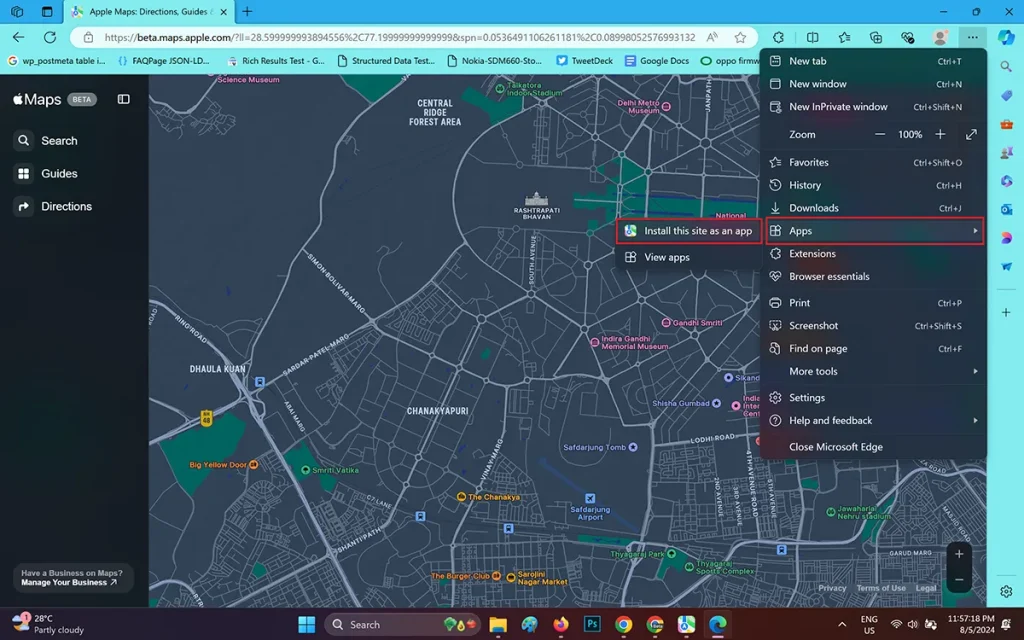Open the Rich Results Test bookmark
The width and height of the screenshot is (1024, 640).
(276, 61)
